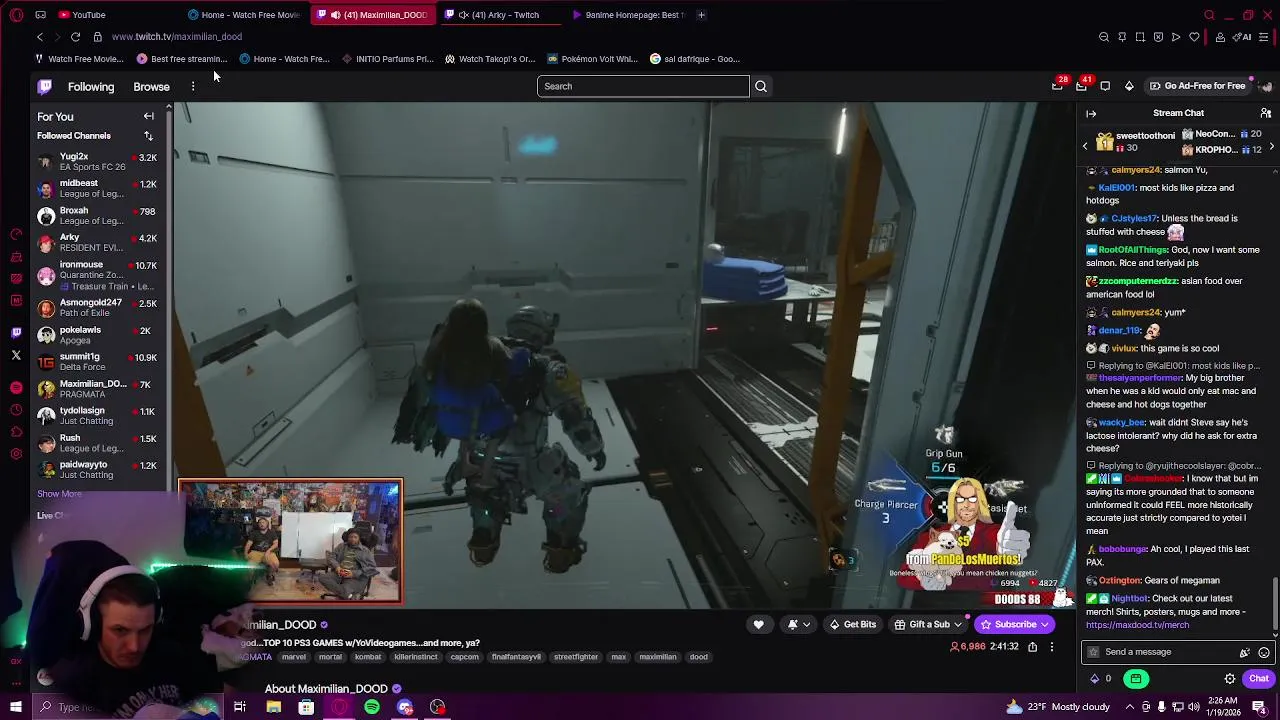Open notifications inbox with 41 badge
This screenshot has width=1280, height=720.
[x=1081, y=86]
